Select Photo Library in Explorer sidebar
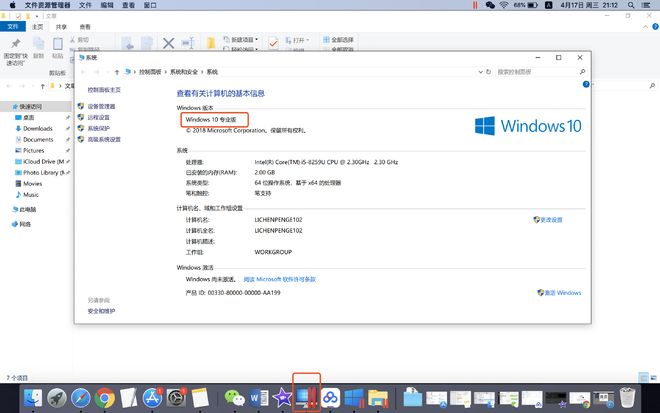The width and height of the screenshot is (660, 413). (39, 173)
